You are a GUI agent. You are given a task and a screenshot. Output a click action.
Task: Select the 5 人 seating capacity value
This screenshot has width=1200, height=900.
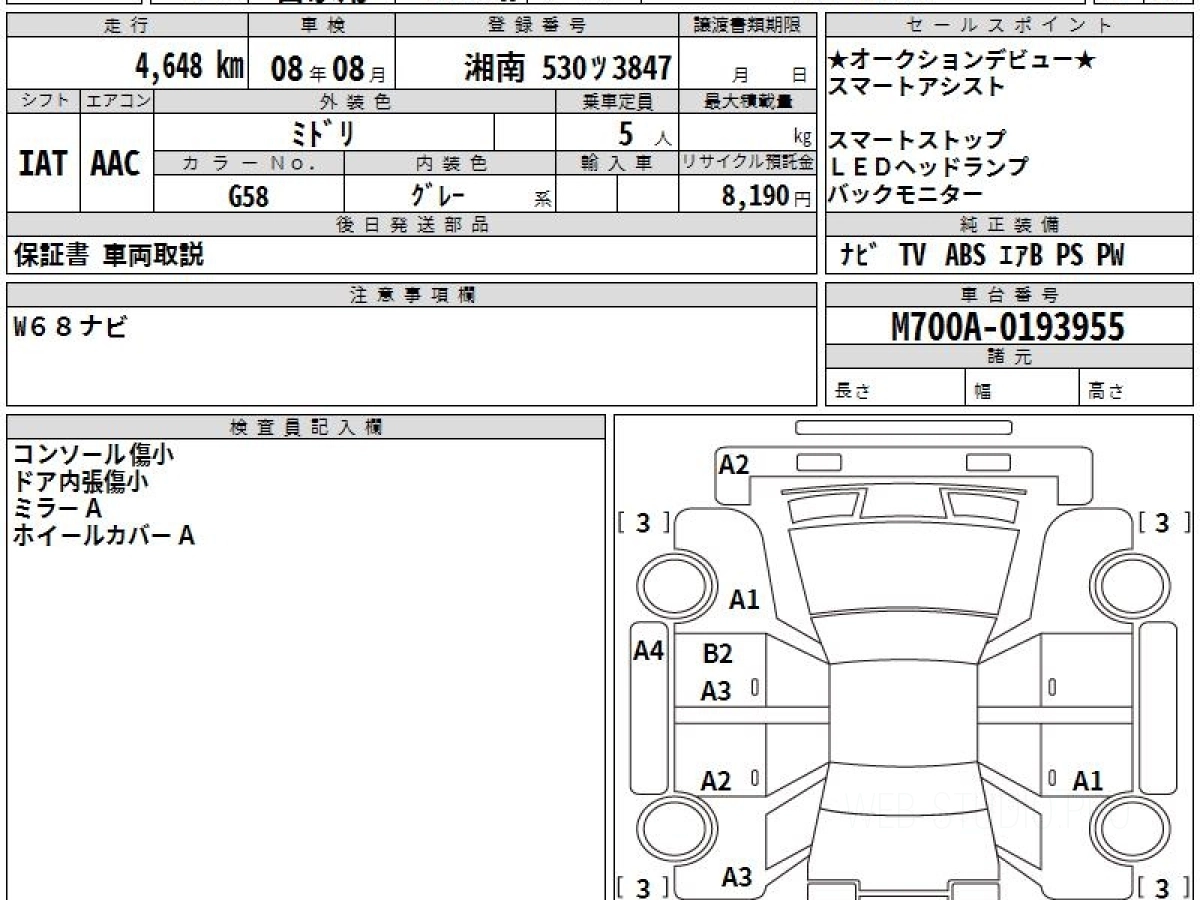point(644,134)
